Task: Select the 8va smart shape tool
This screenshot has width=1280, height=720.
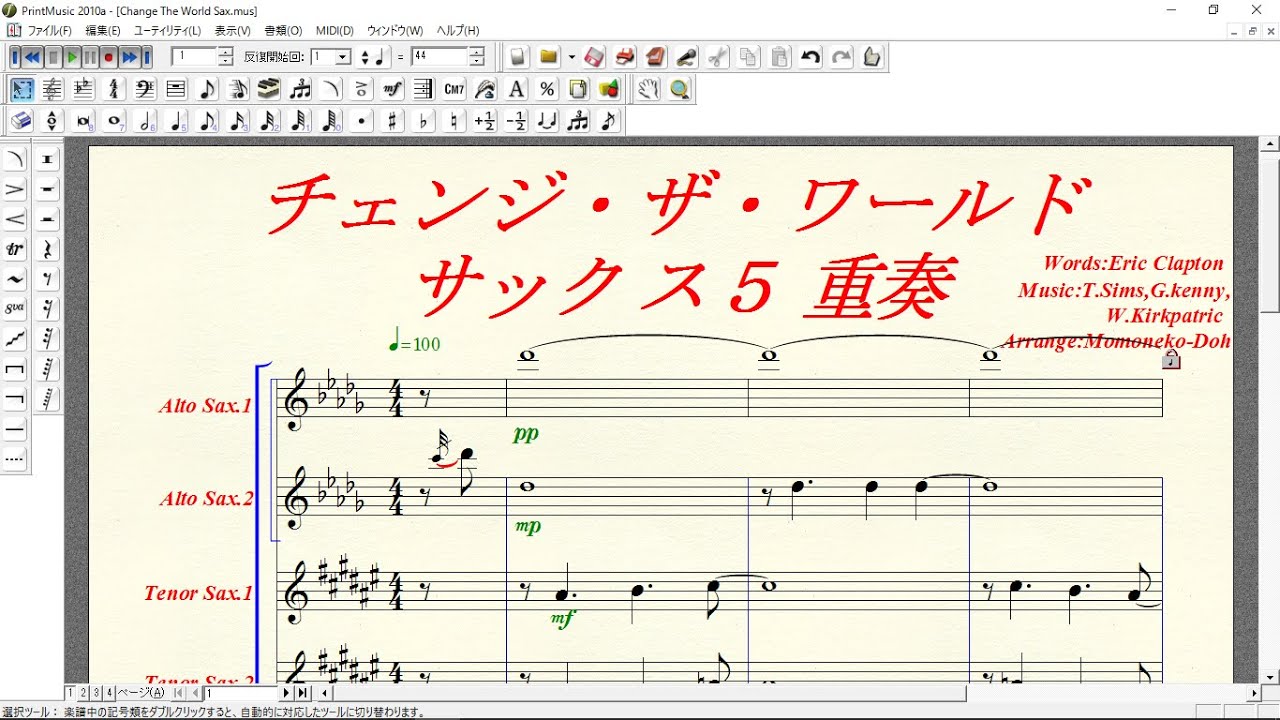Action: (x=15, y=309)
